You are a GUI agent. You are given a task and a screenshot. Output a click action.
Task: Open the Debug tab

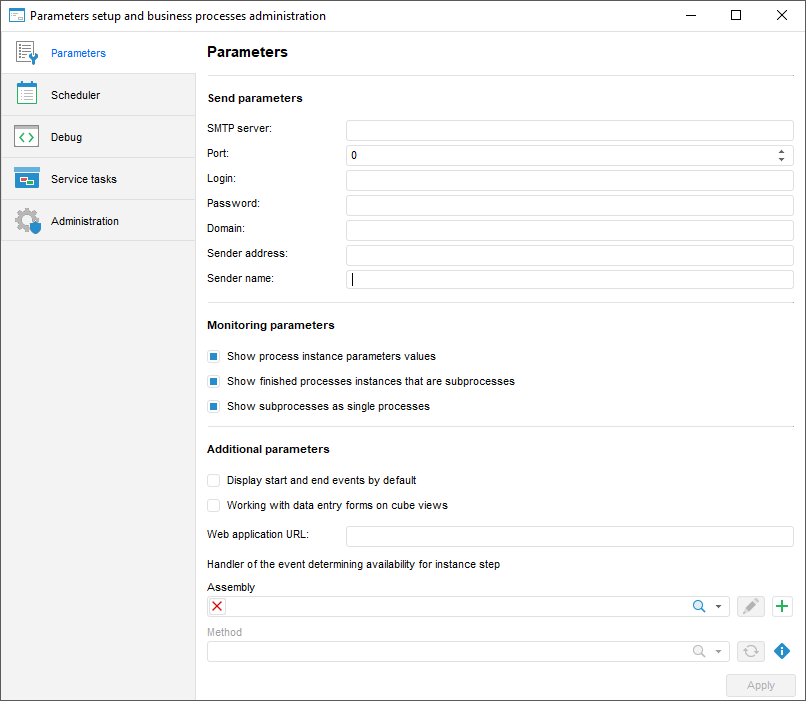click(x=67, y=137)
